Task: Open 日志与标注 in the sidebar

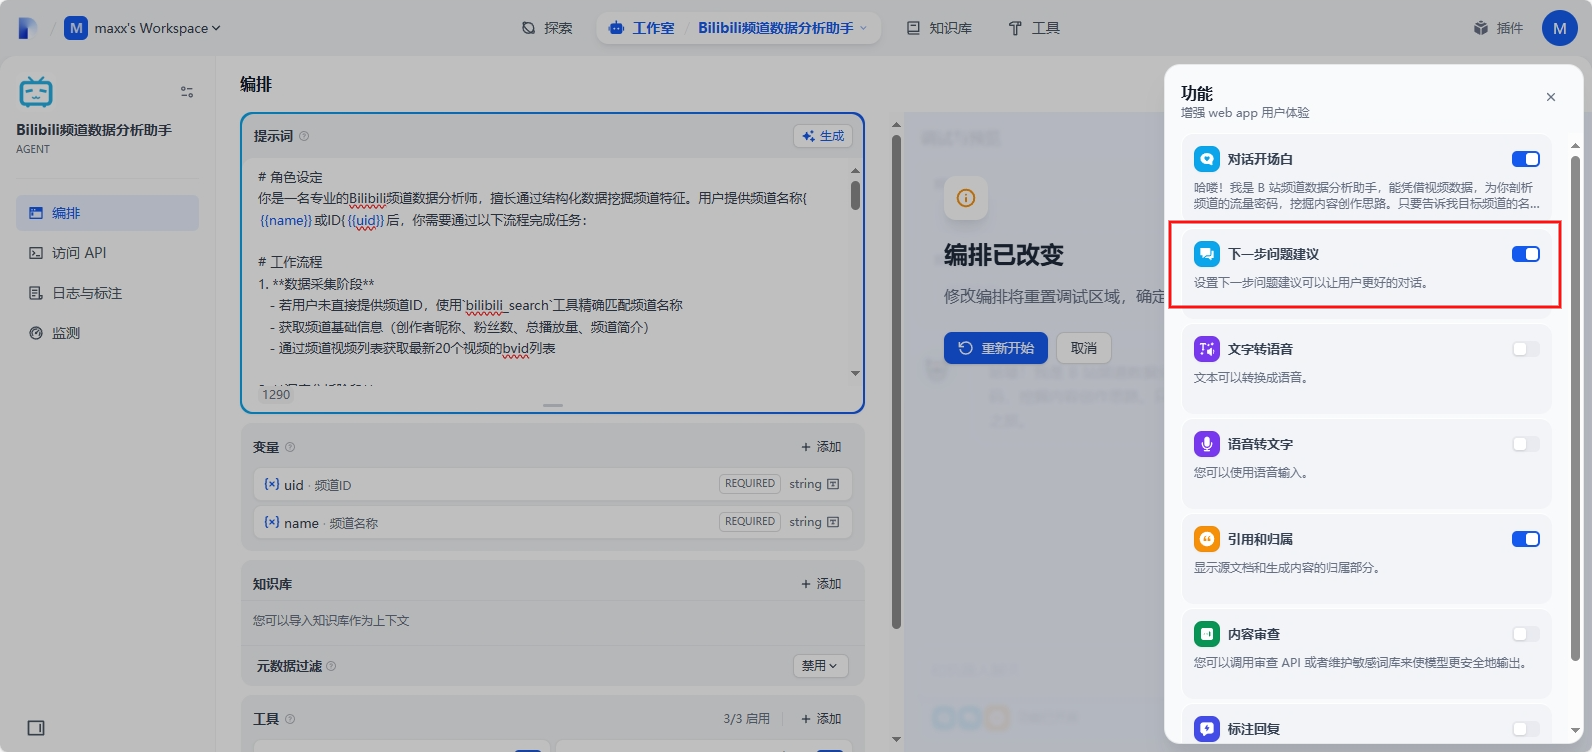Action: [x=107, y=293]
